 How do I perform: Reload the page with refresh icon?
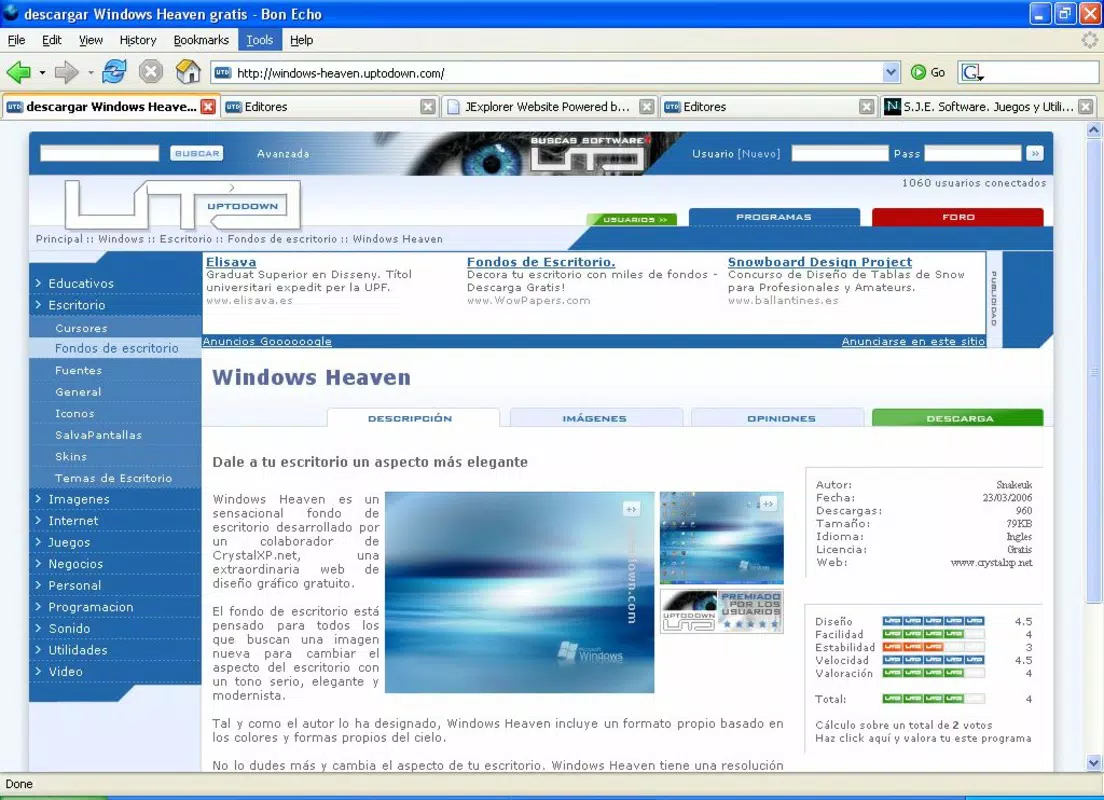click(x=114, y=72)
